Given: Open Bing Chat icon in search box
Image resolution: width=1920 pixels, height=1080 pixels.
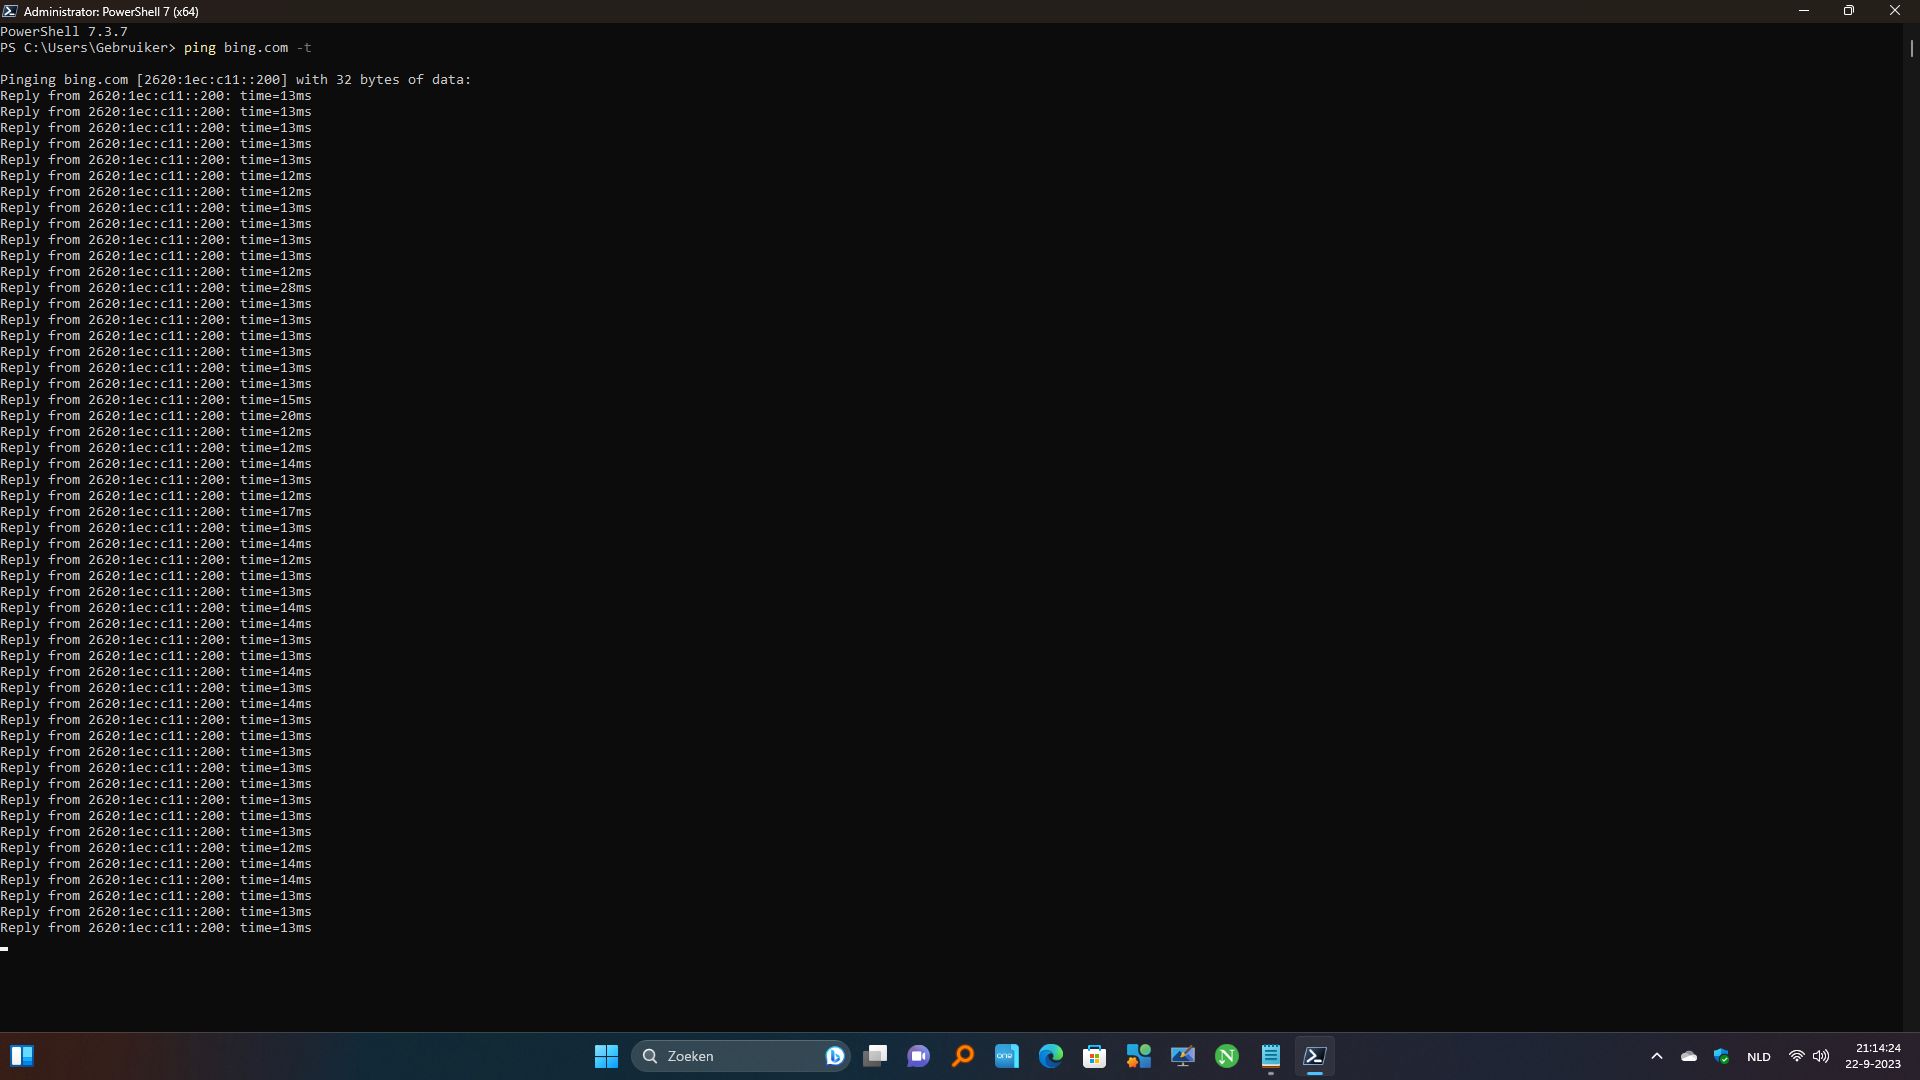Looking at the screenshot, I should (834, 1056).
